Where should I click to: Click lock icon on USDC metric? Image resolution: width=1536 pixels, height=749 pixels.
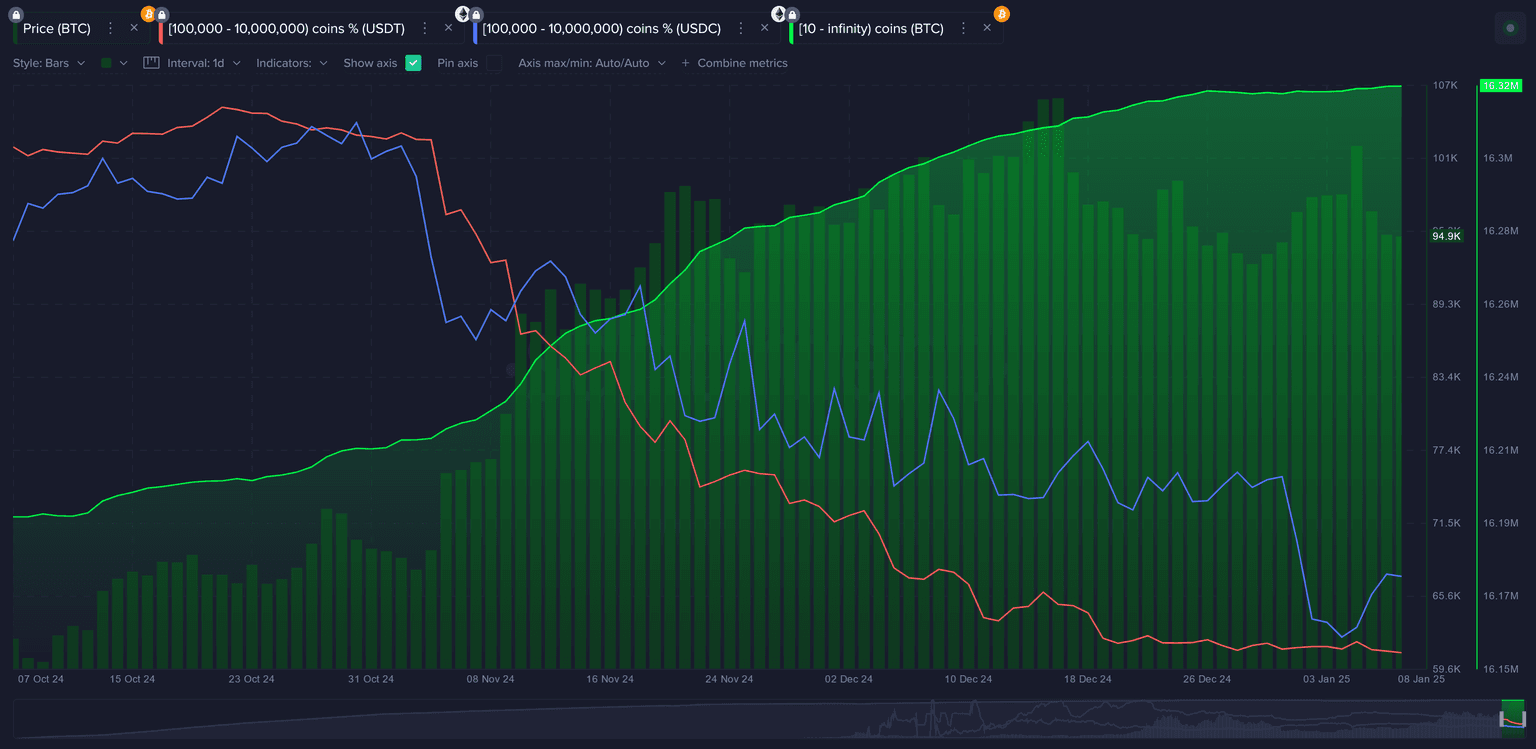(476, 14)
